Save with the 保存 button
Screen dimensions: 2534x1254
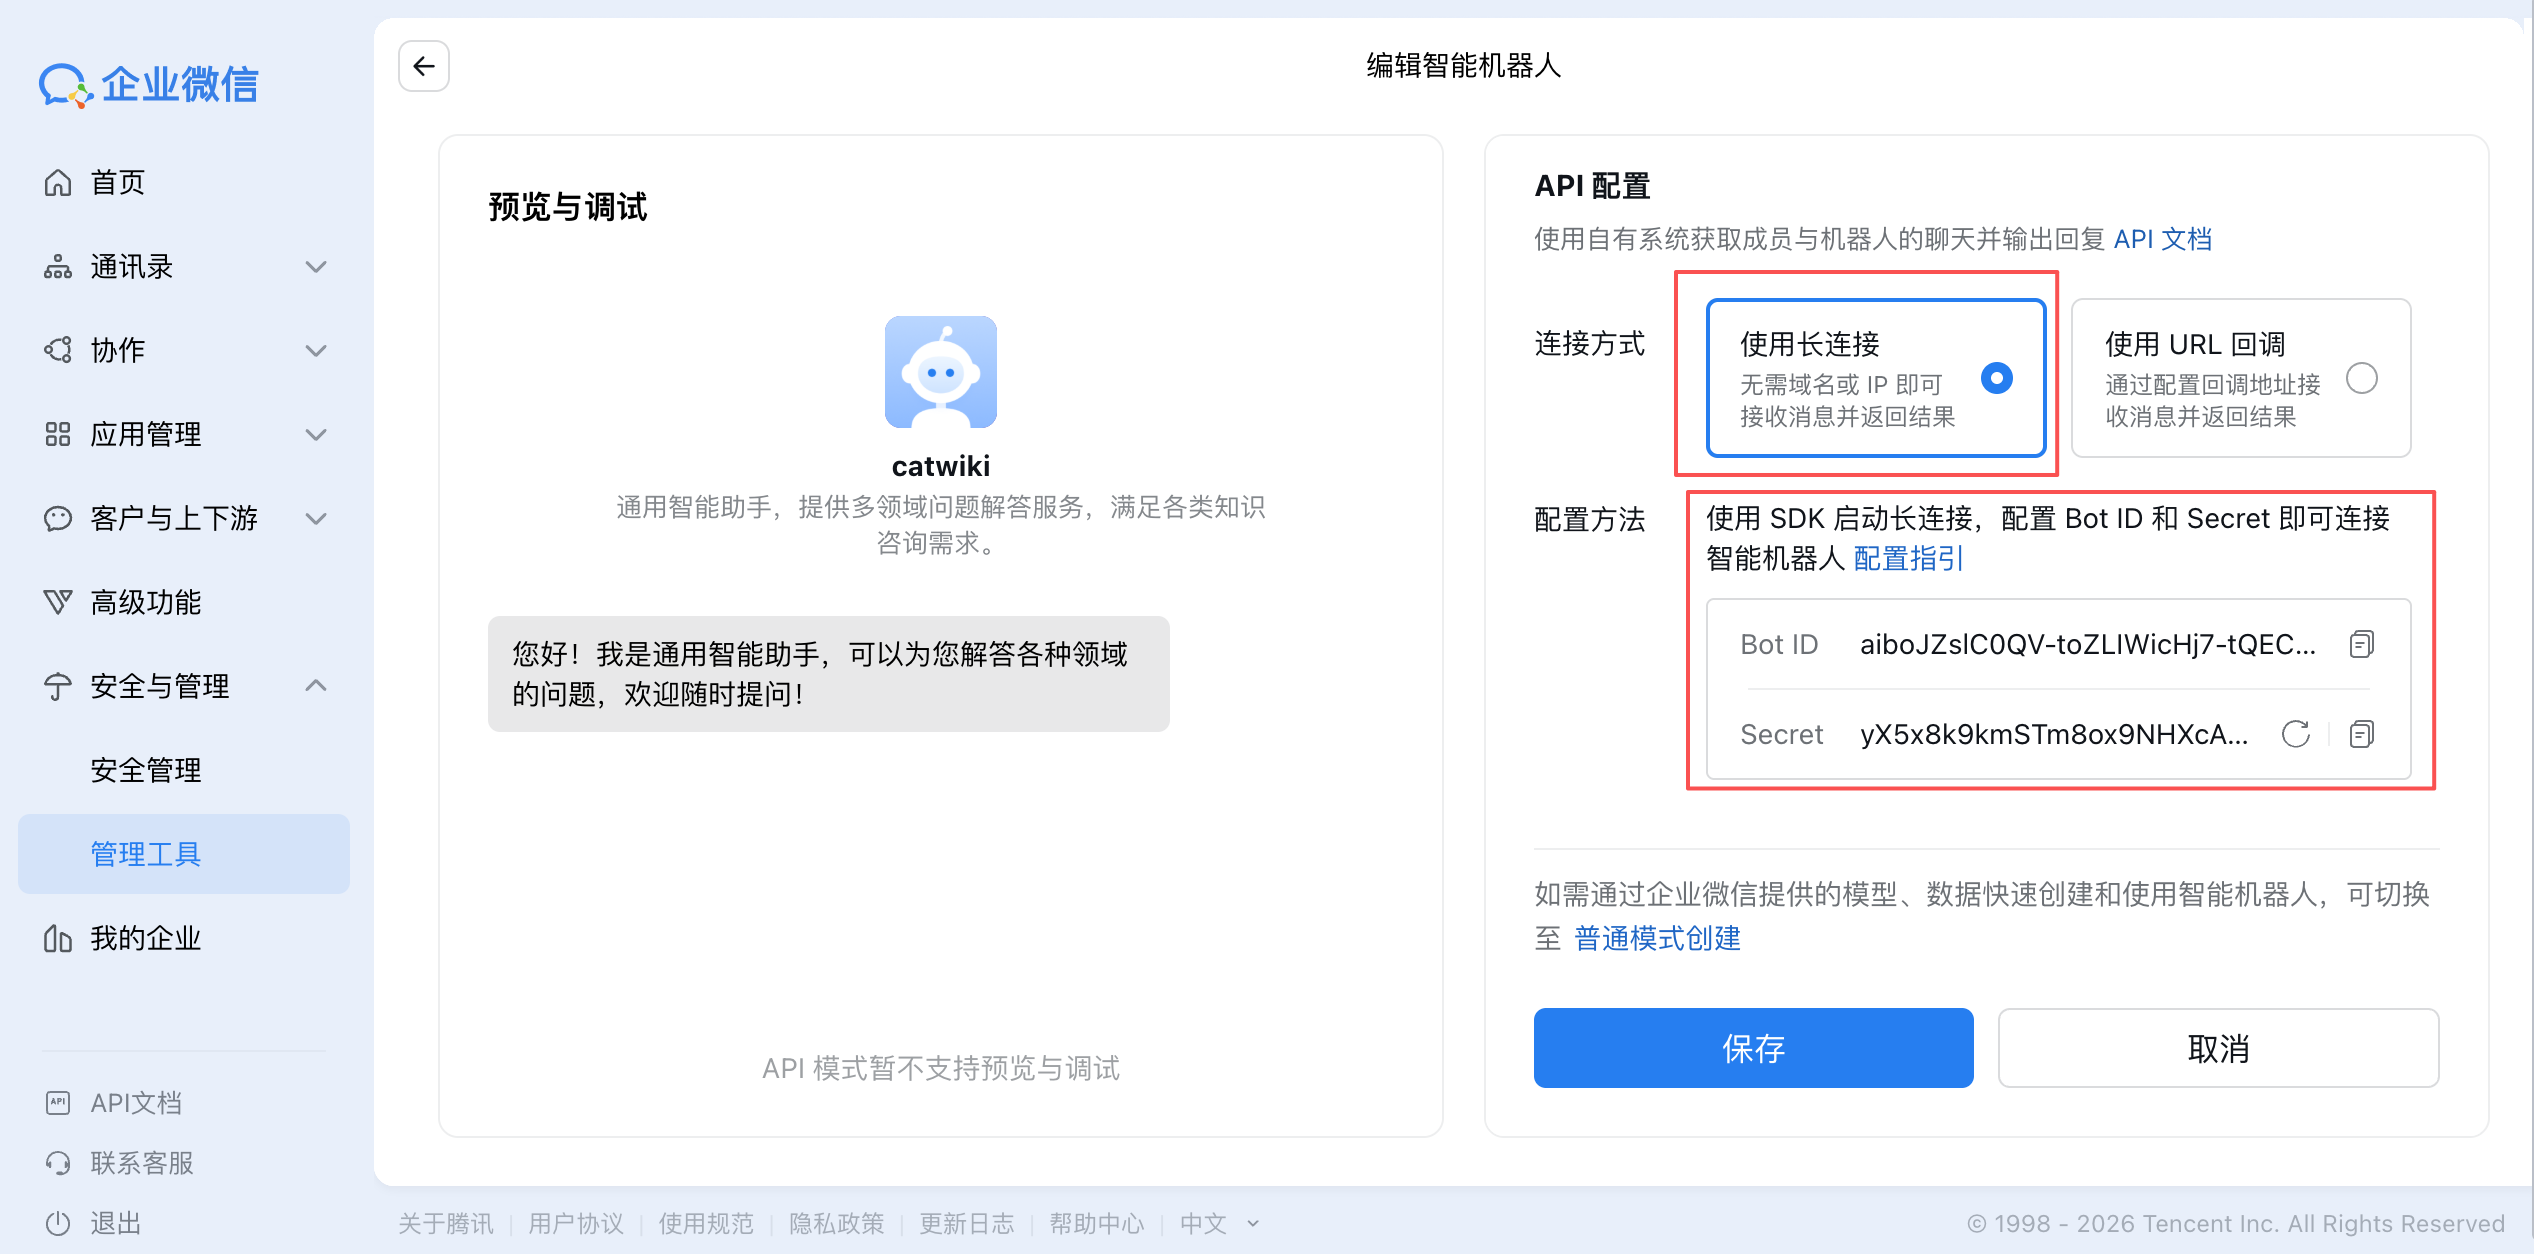coord(1753,1048)
